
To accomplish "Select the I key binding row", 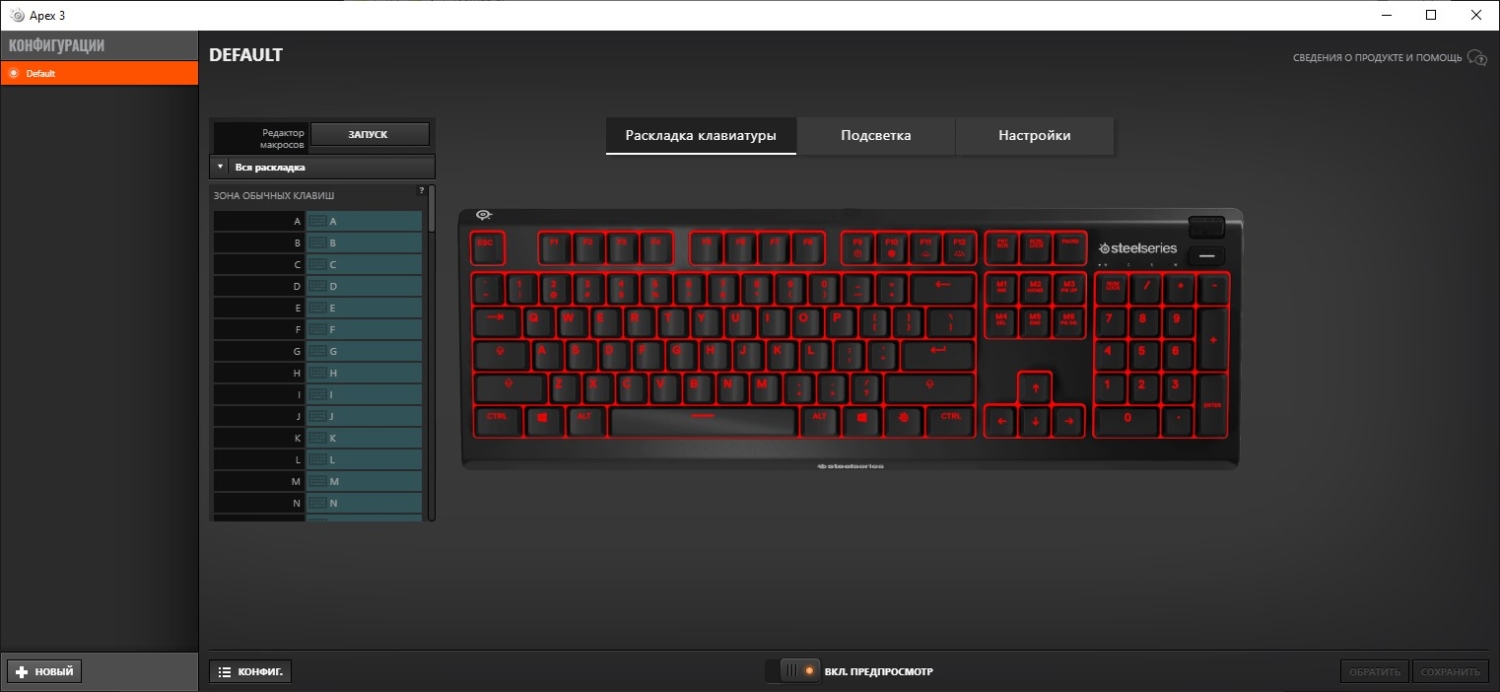I will (x=318, y=394).
